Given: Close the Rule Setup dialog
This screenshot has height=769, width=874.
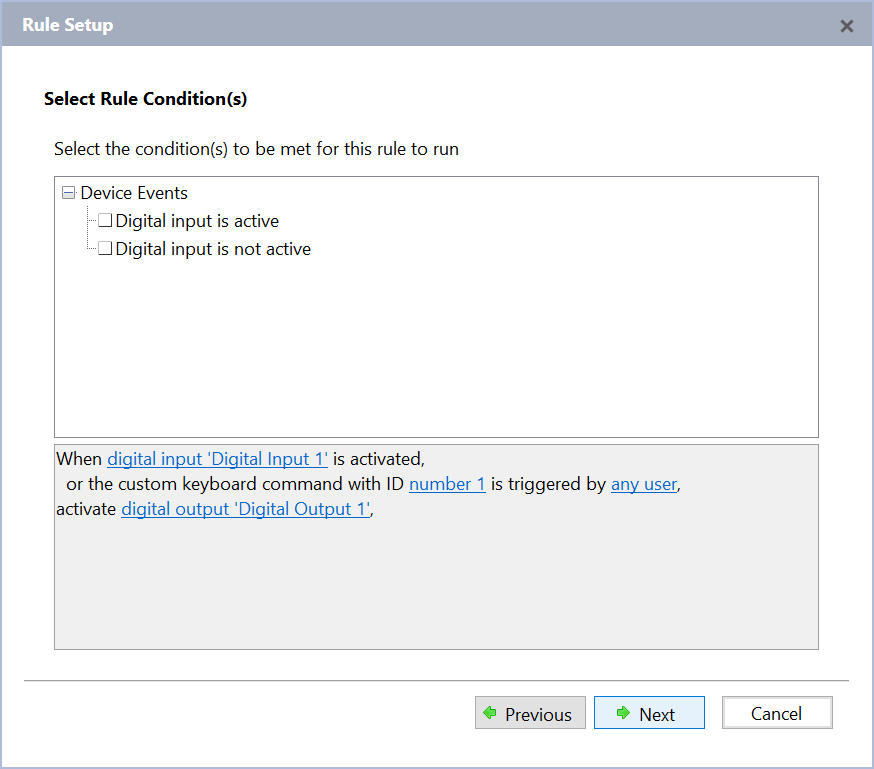Looking at the screenshot, I should (847, 26).
